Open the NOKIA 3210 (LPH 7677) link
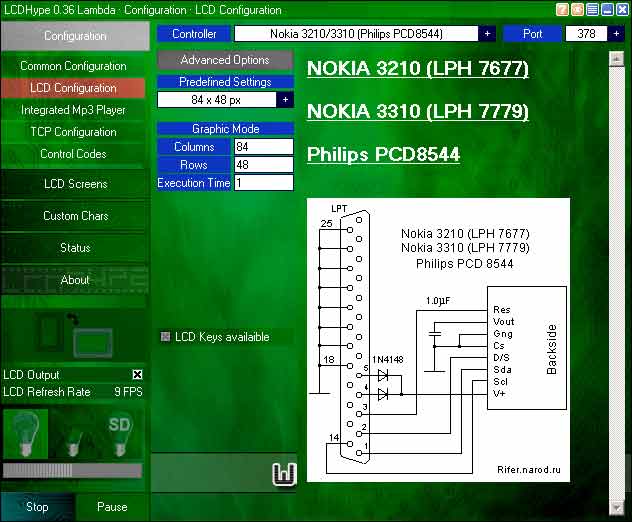The width and height of the screenshot is (632, 522). click(418, 69)
